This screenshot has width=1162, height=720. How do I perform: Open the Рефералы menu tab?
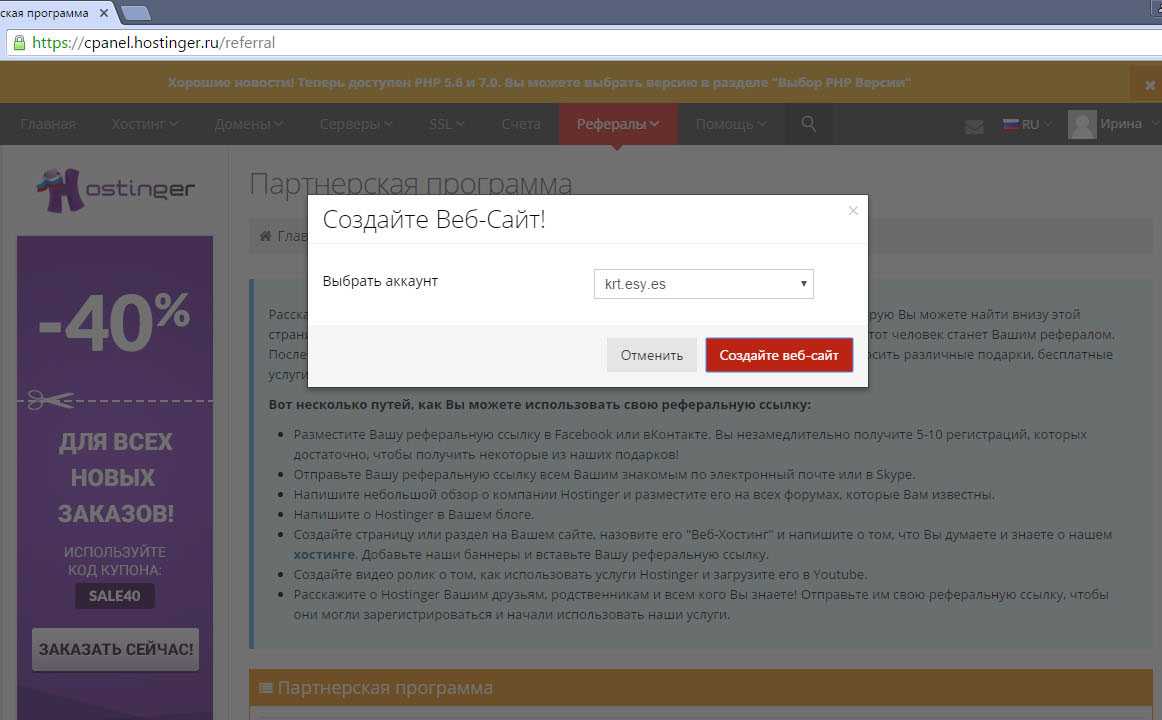(617, 125)
